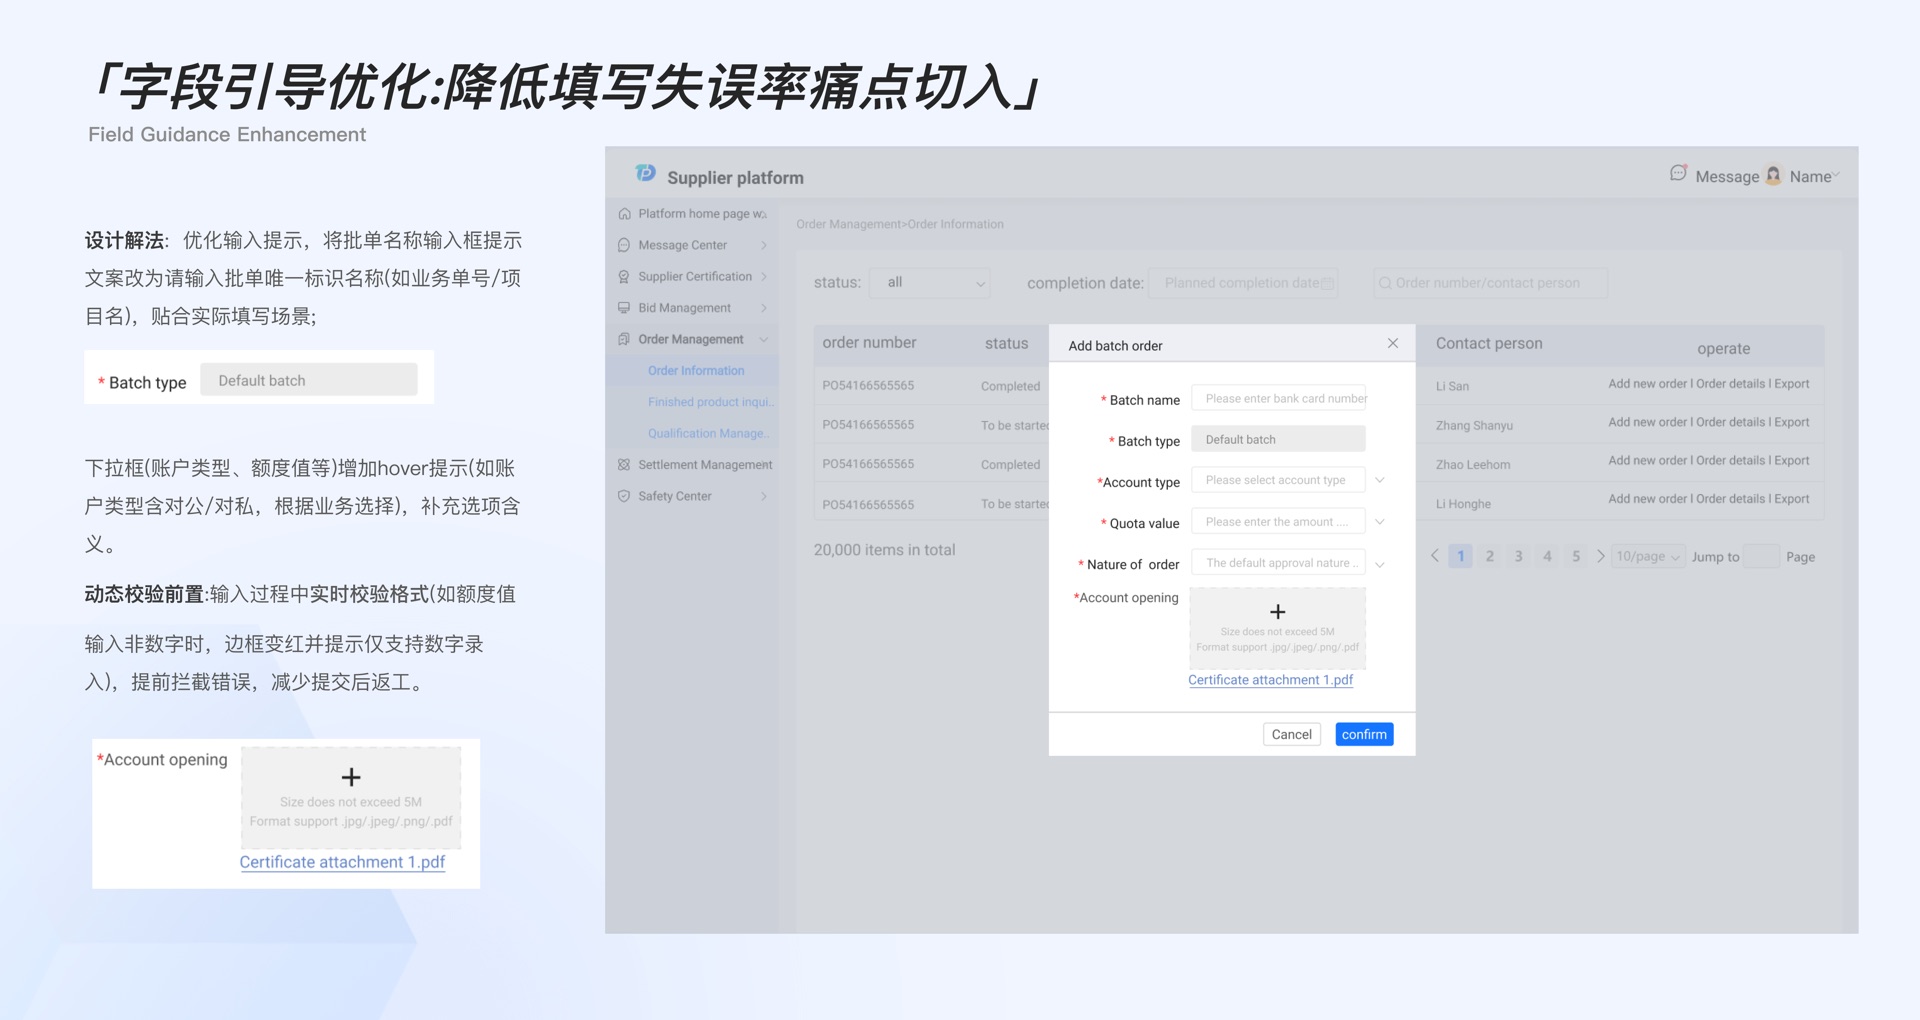Go to page 3 in pagination
This screenshot has width=1920, height=1020.
coord(1518,556)
